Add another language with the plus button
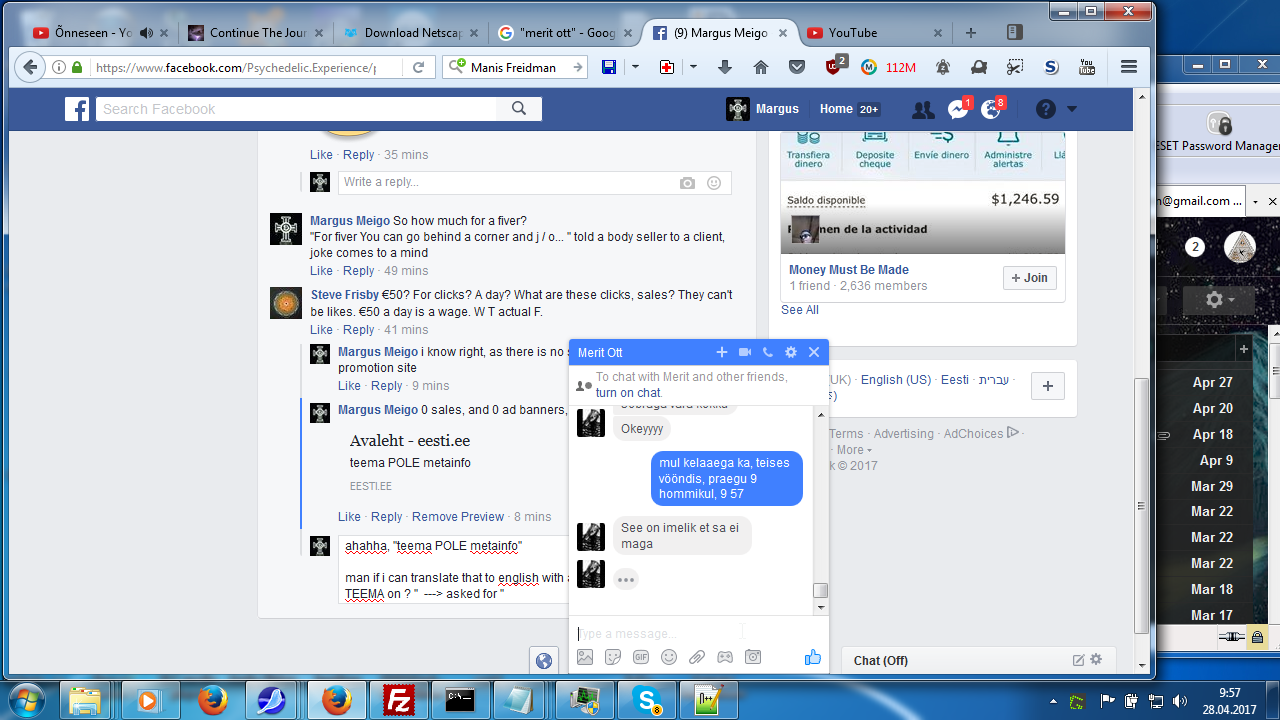This screenshot has height=720, width=1280. (x=1047, y=386)
